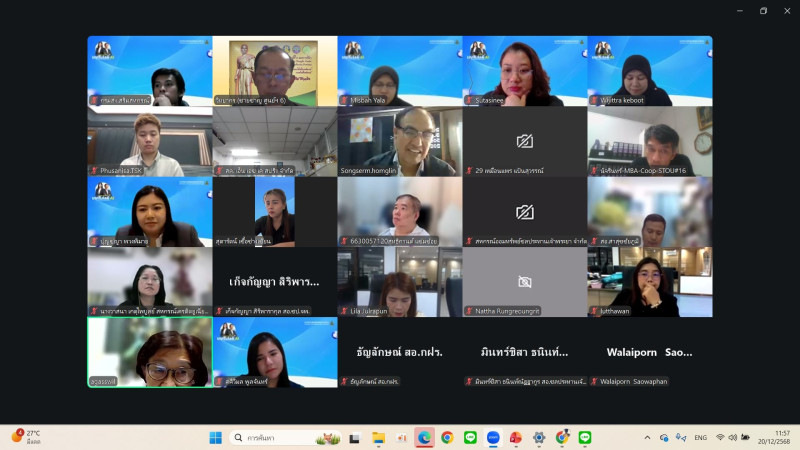Image resolution: width=800 pixels, height=450 pixels.
Task: Open the ENG input language switcher
Action: click(700, 437)
